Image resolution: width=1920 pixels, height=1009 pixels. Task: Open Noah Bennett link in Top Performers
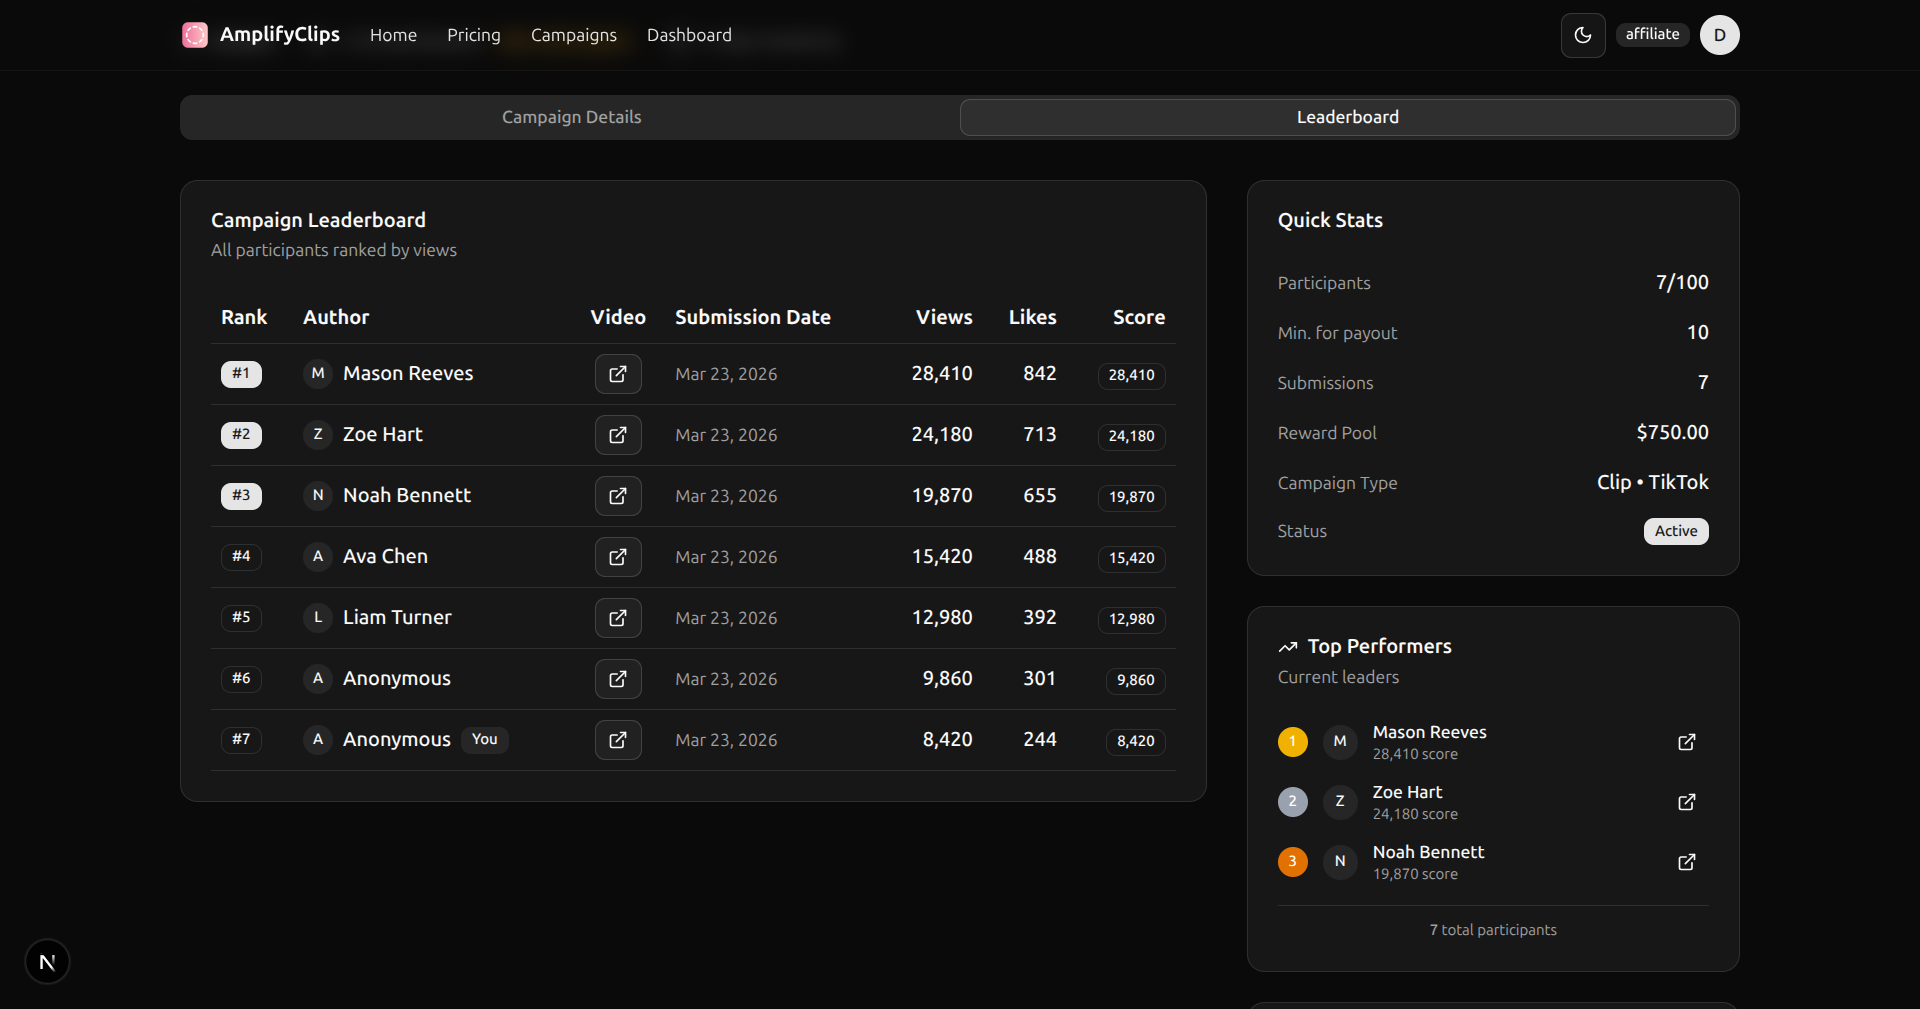tap(1687, 862)
